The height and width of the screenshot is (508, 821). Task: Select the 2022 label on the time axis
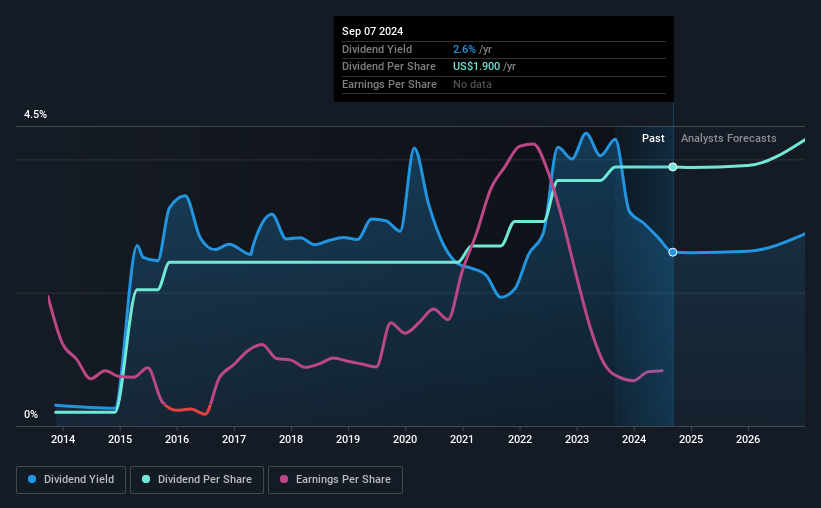pyautogui.click(x=520, y=439)
